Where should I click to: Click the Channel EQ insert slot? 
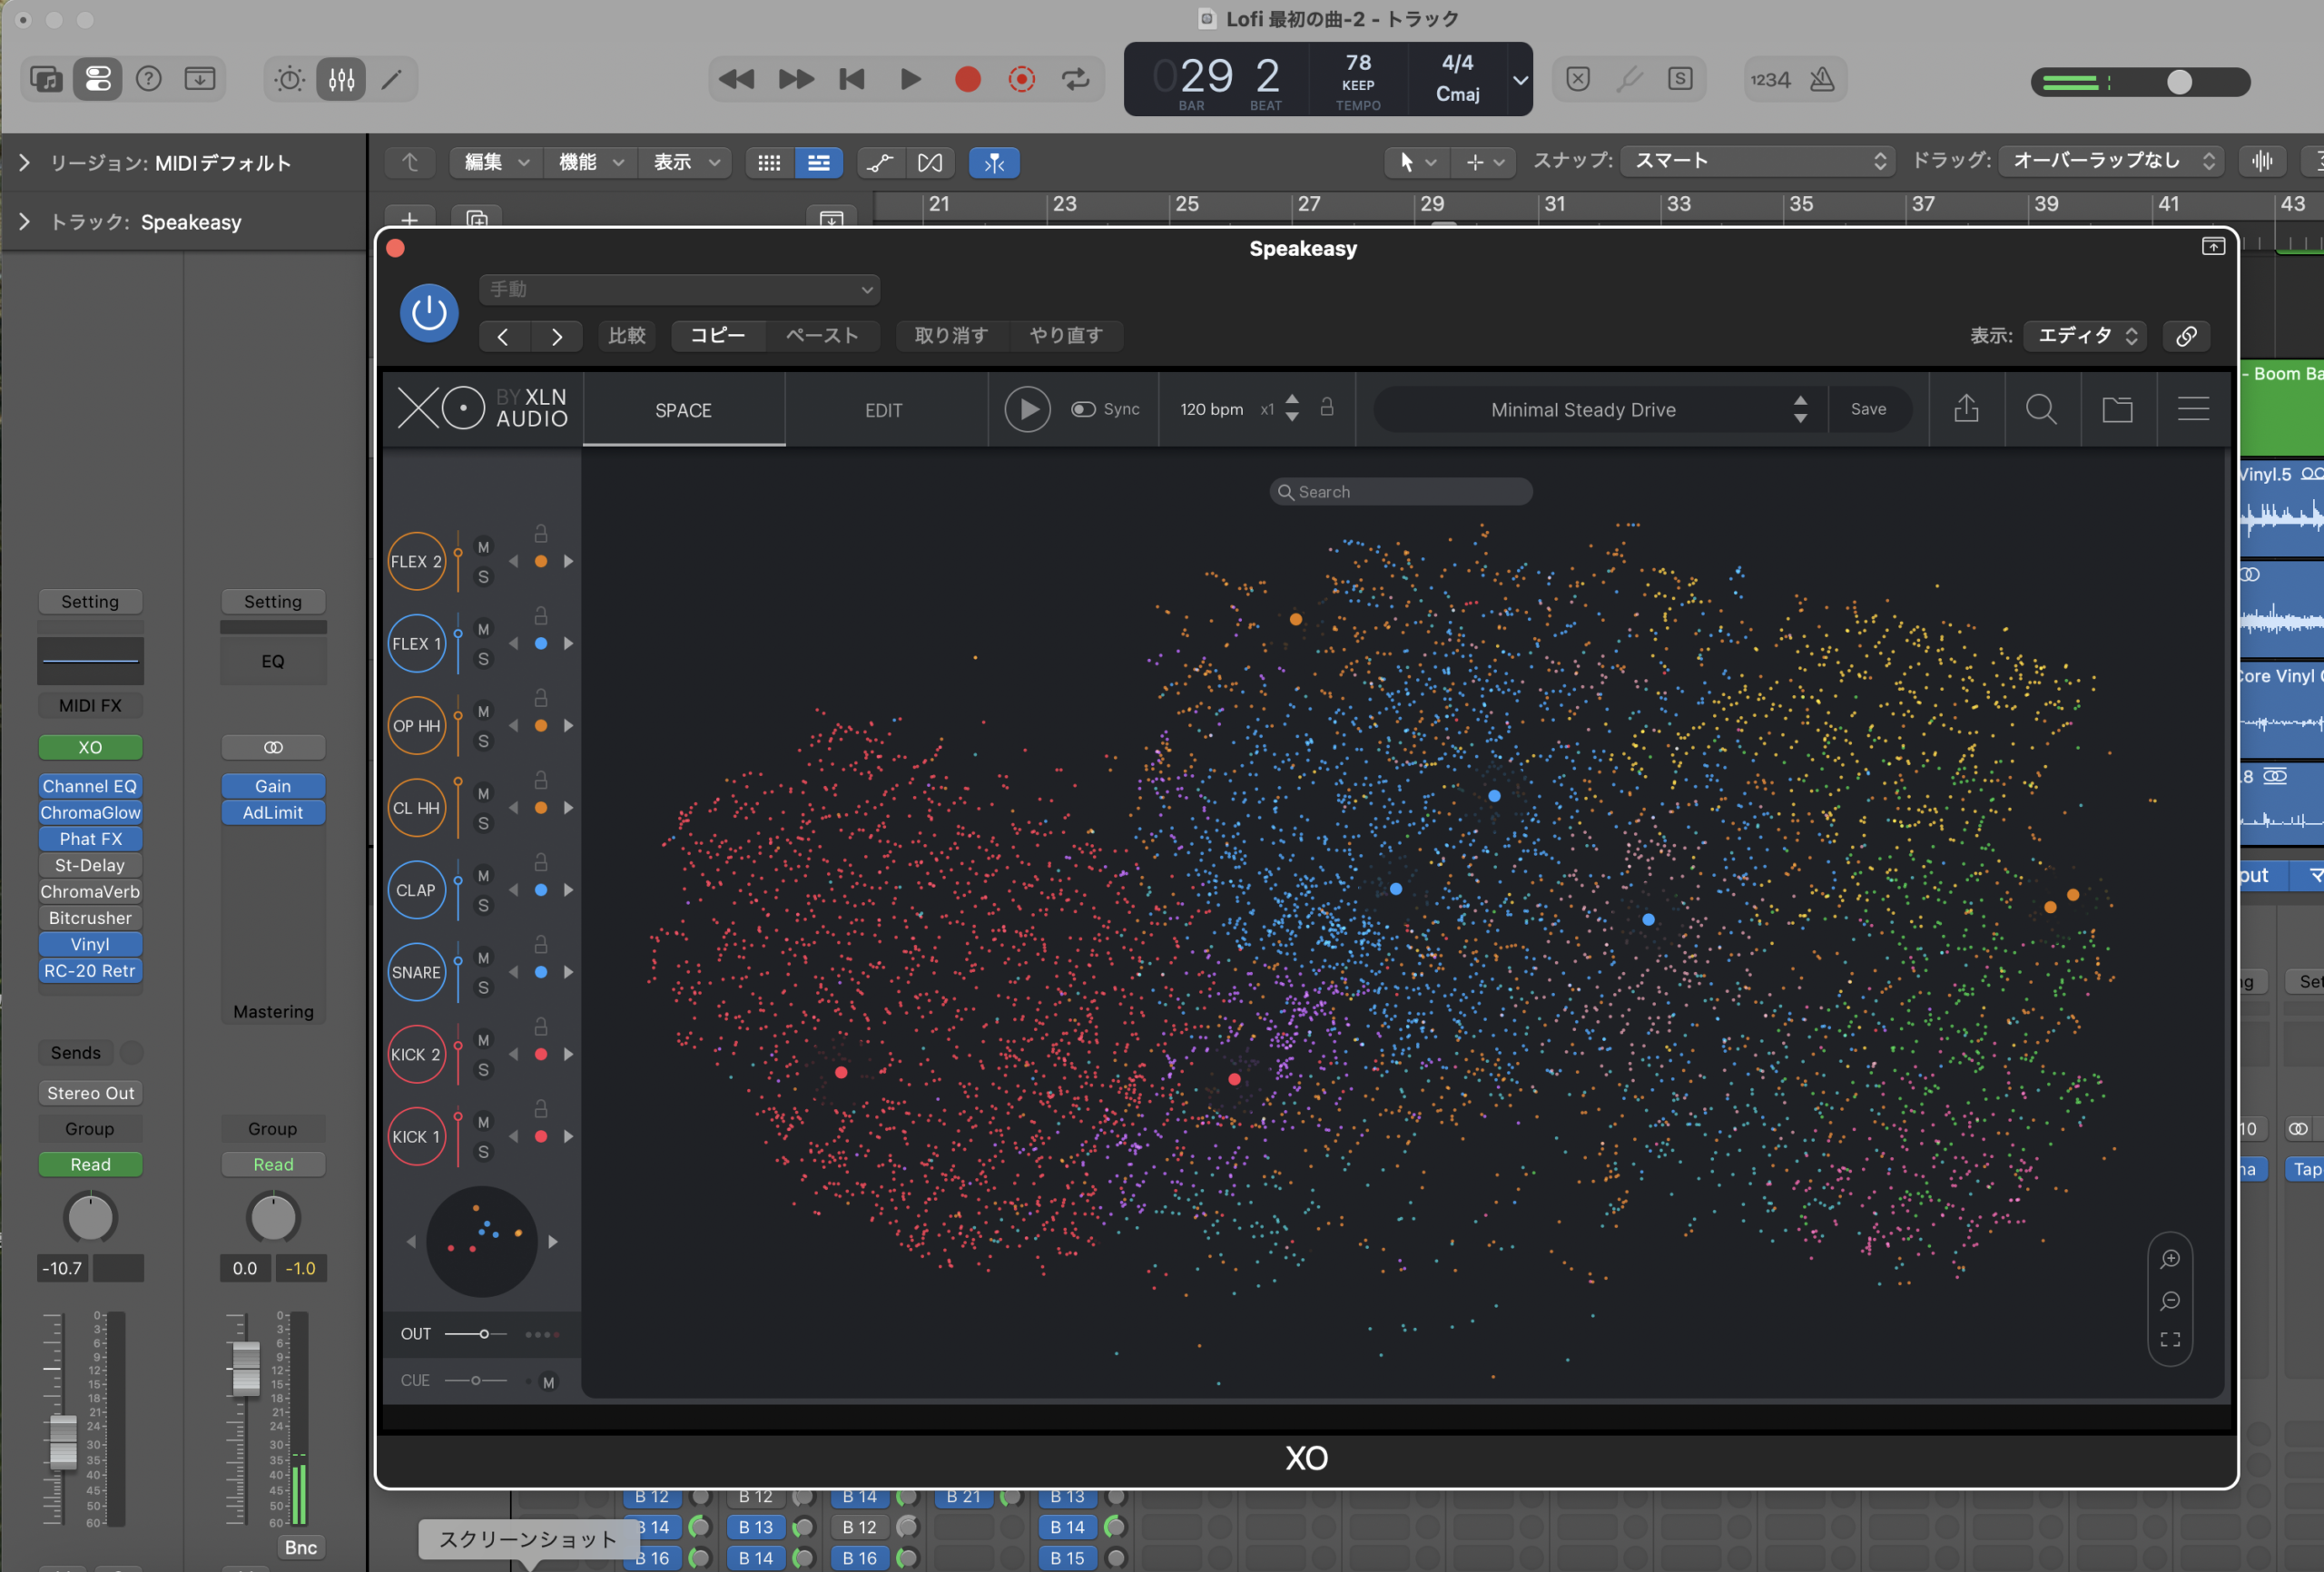90,786
